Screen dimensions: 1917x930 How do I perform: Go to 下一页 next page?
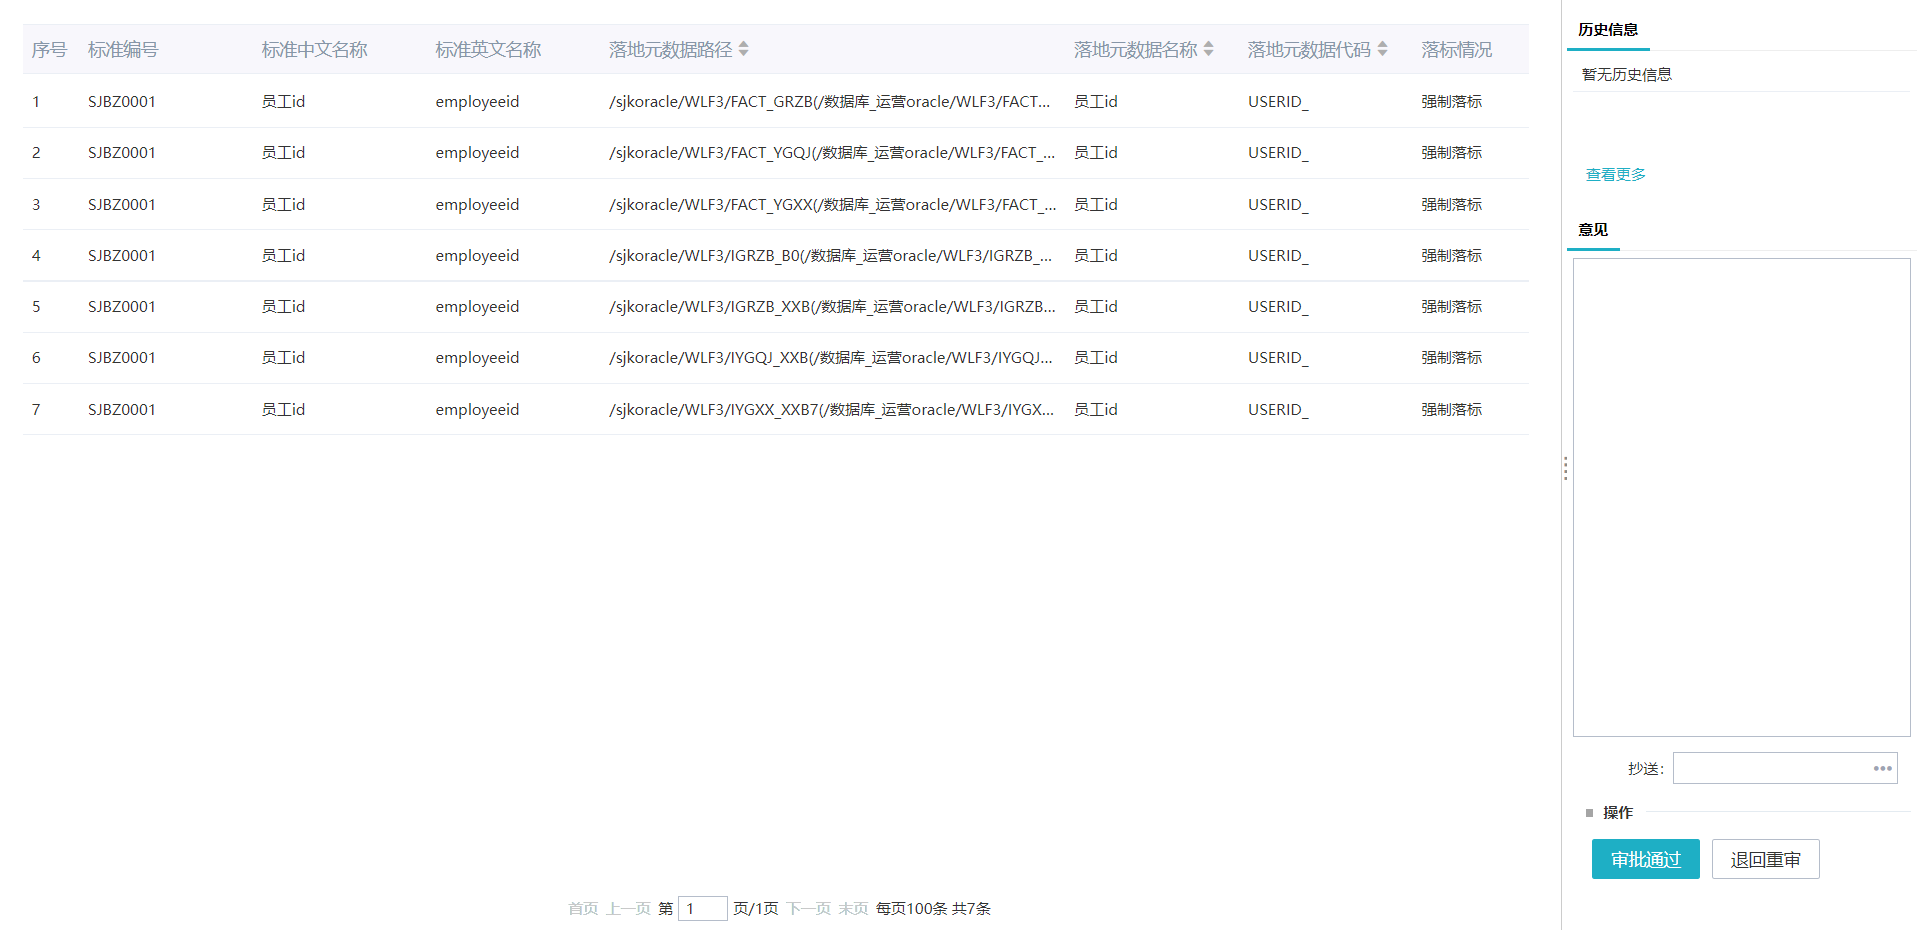808,908
